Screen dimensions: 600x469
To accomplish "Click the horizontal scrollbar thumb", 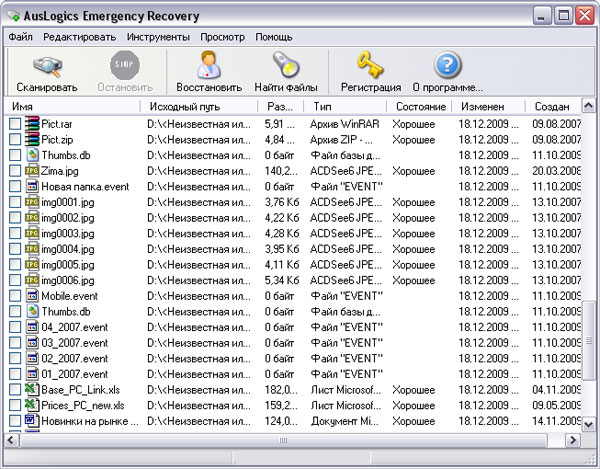I will [x=283, y=440].
